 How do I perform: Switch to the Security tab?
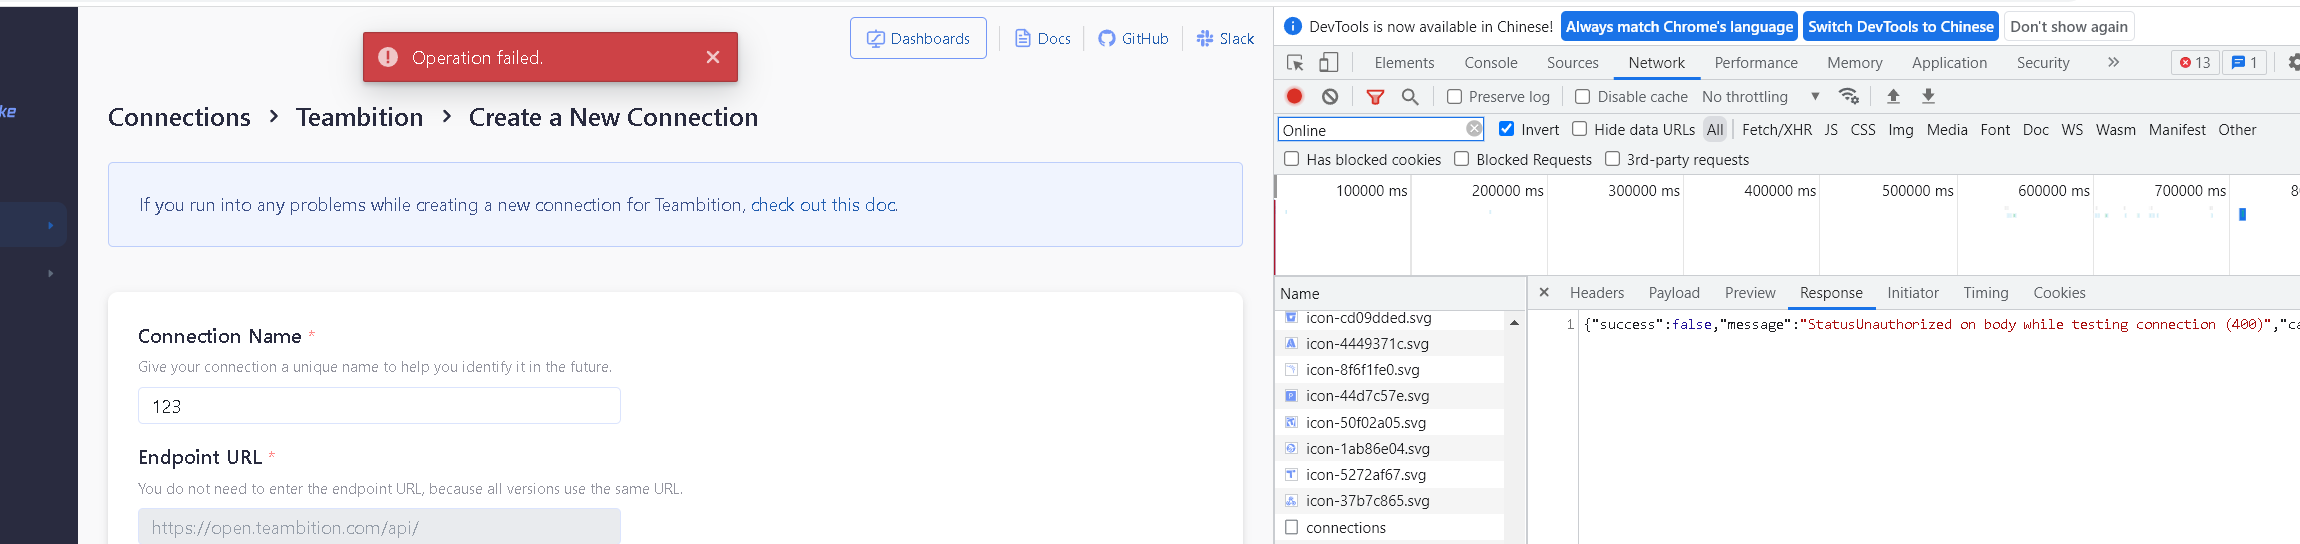tap(2043, 63)
